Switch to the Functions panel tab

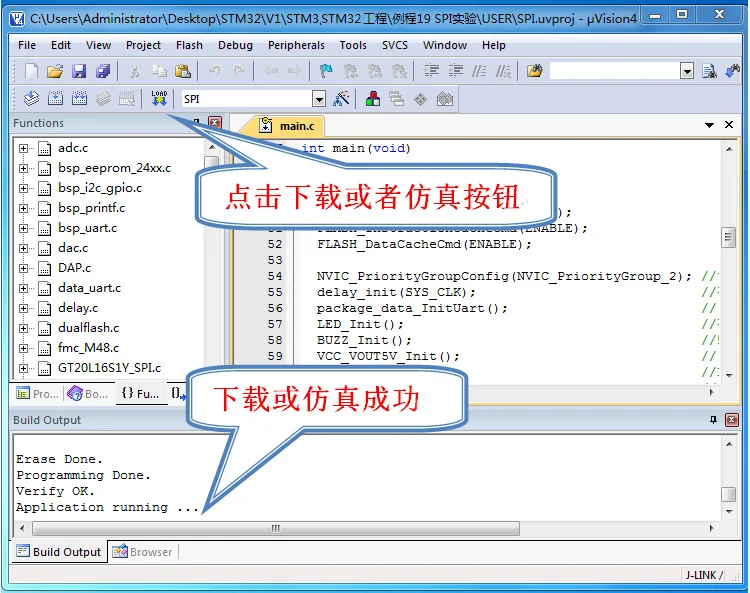pos(141,394)
